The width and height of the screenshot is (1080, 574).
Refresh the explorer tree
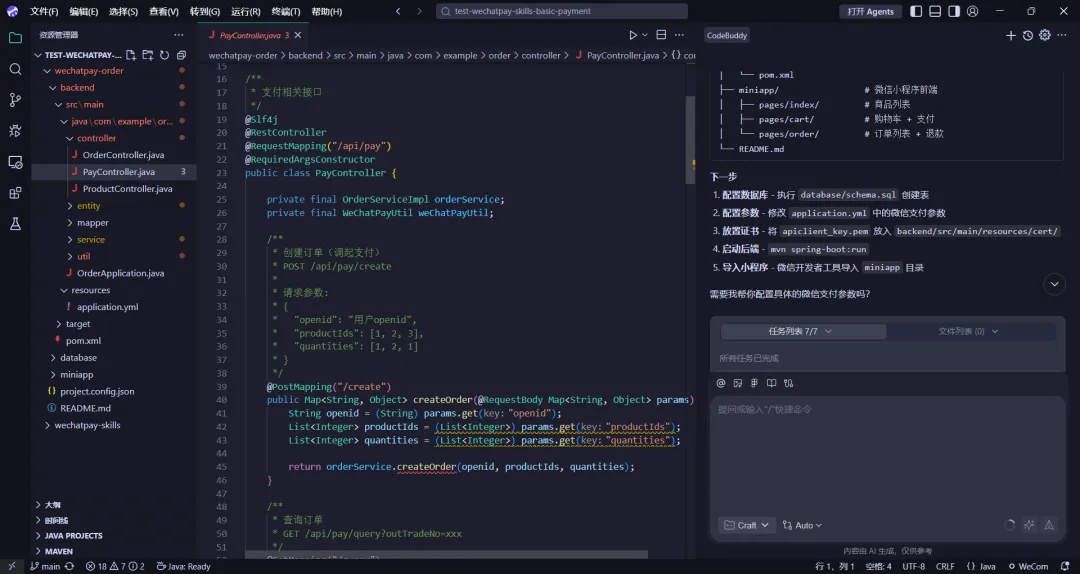(x=164, y=55)
